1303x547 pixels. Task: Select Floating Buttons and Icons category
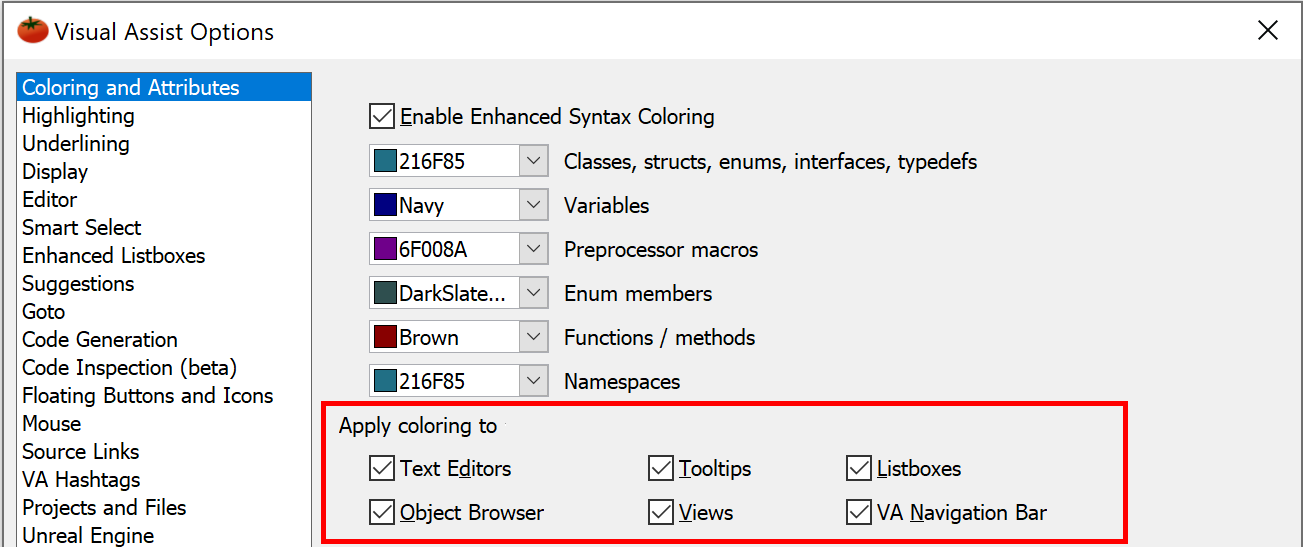click(x=148, y=396)
